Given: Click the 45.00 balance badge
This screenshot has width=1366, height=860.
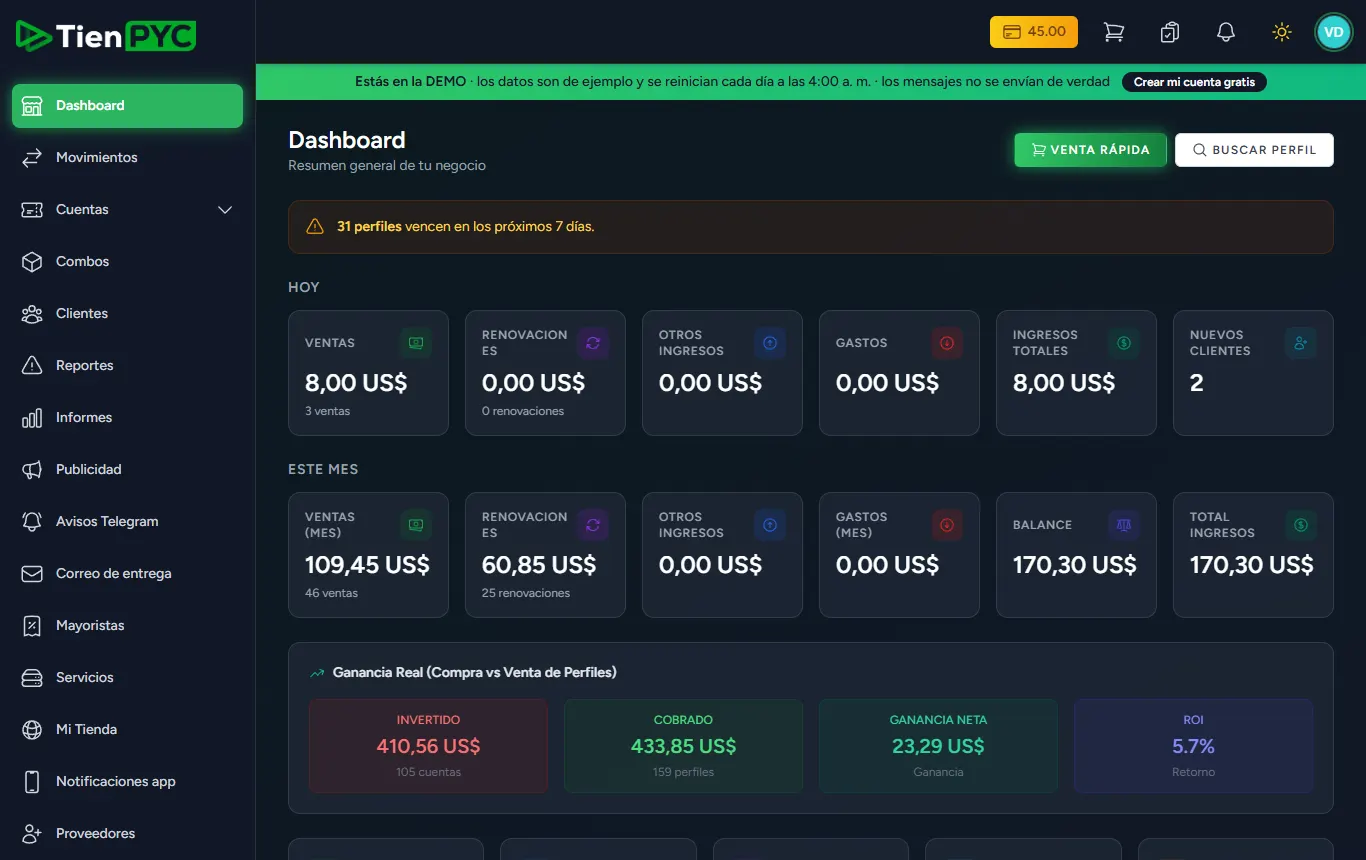Looking at the screenshot, I should tap(1034, 32).
